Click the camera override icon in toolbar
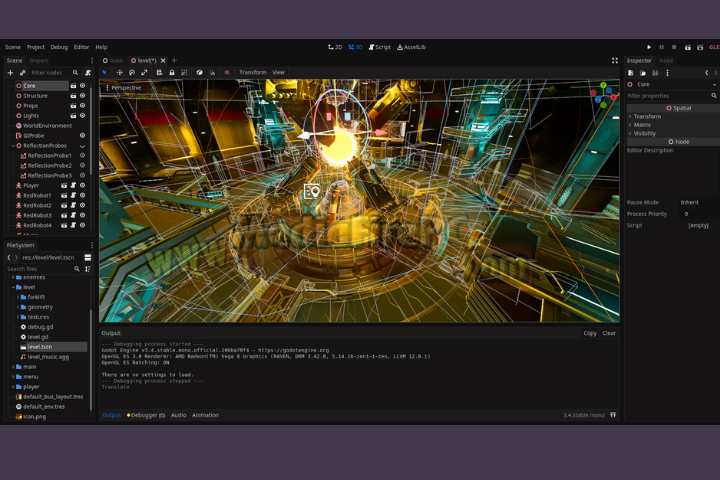 [227, 73]
